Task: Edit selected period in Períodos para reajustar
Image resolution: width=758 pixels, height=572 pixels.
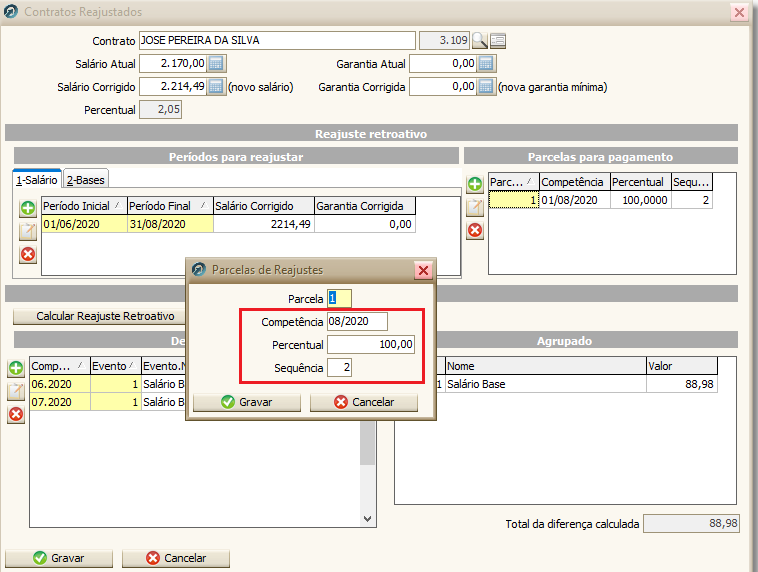Action: click(x=28, y=231)
